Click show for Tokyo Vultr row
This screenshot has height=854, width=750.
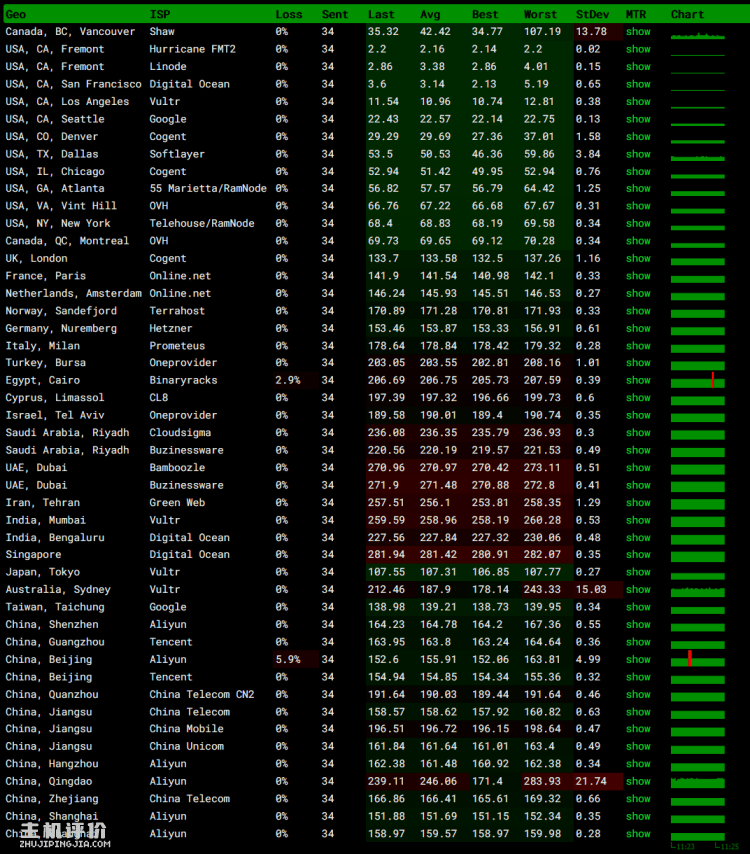(638, 572)
